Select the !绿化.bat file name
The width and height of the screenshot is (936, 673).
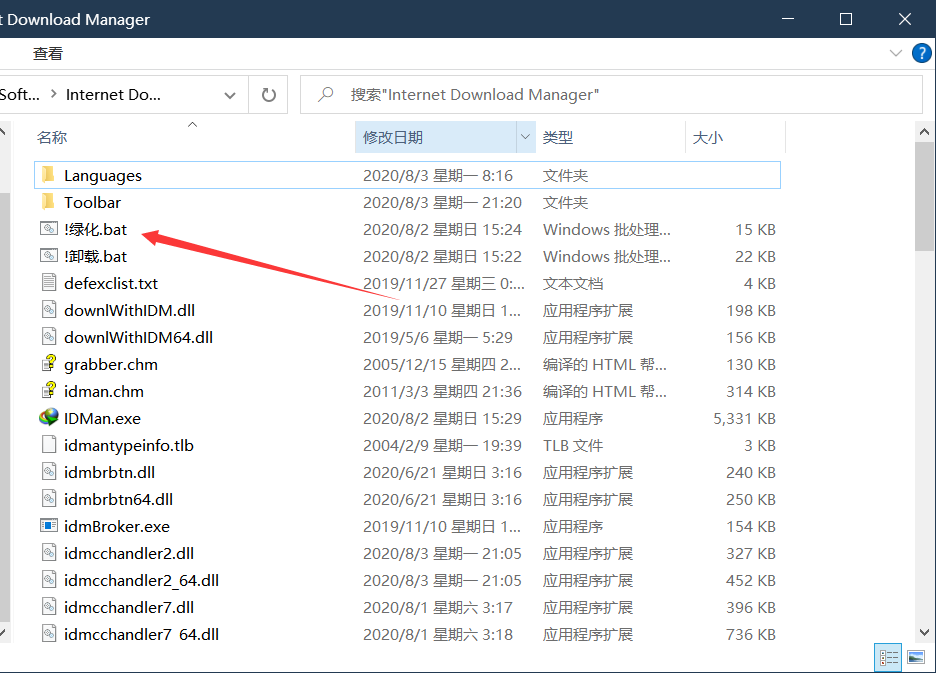click(96, 230)
